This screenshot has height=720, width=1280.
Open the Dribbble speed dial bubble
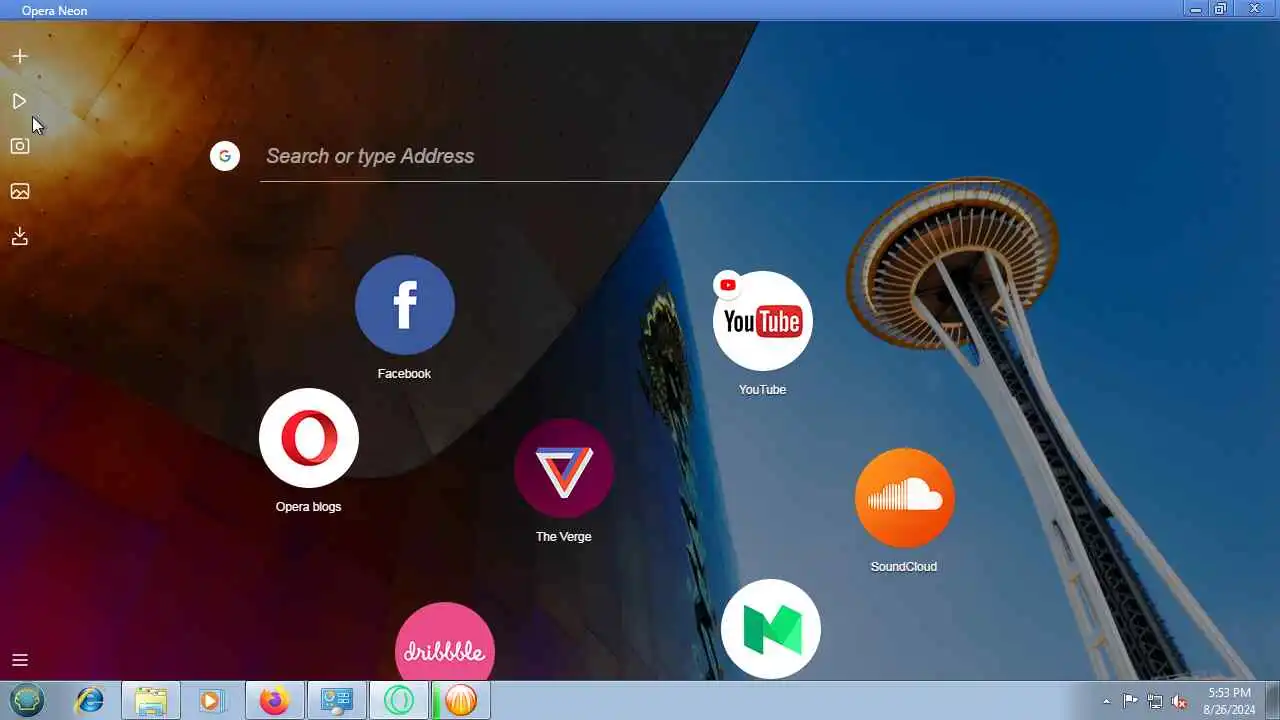click(445, 641)
